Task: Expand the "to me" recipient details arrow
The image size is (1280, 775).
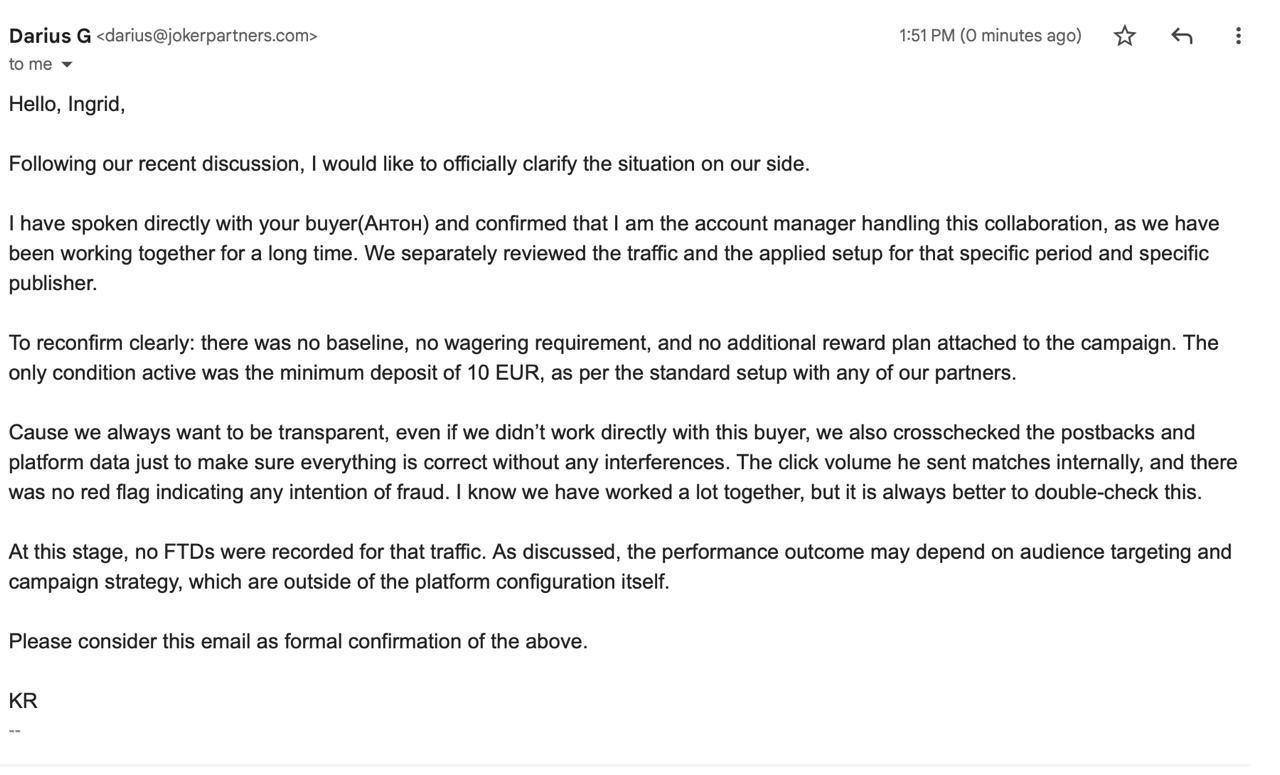Action: click(67, 65)
